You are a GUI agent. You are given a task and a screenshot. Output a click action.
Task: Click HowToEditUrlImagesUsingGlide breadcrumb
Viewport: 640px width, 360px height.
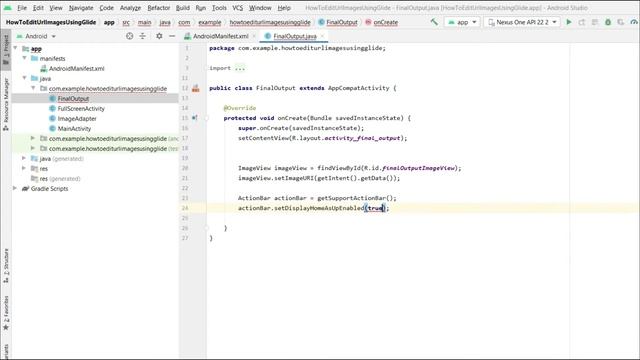51,22
